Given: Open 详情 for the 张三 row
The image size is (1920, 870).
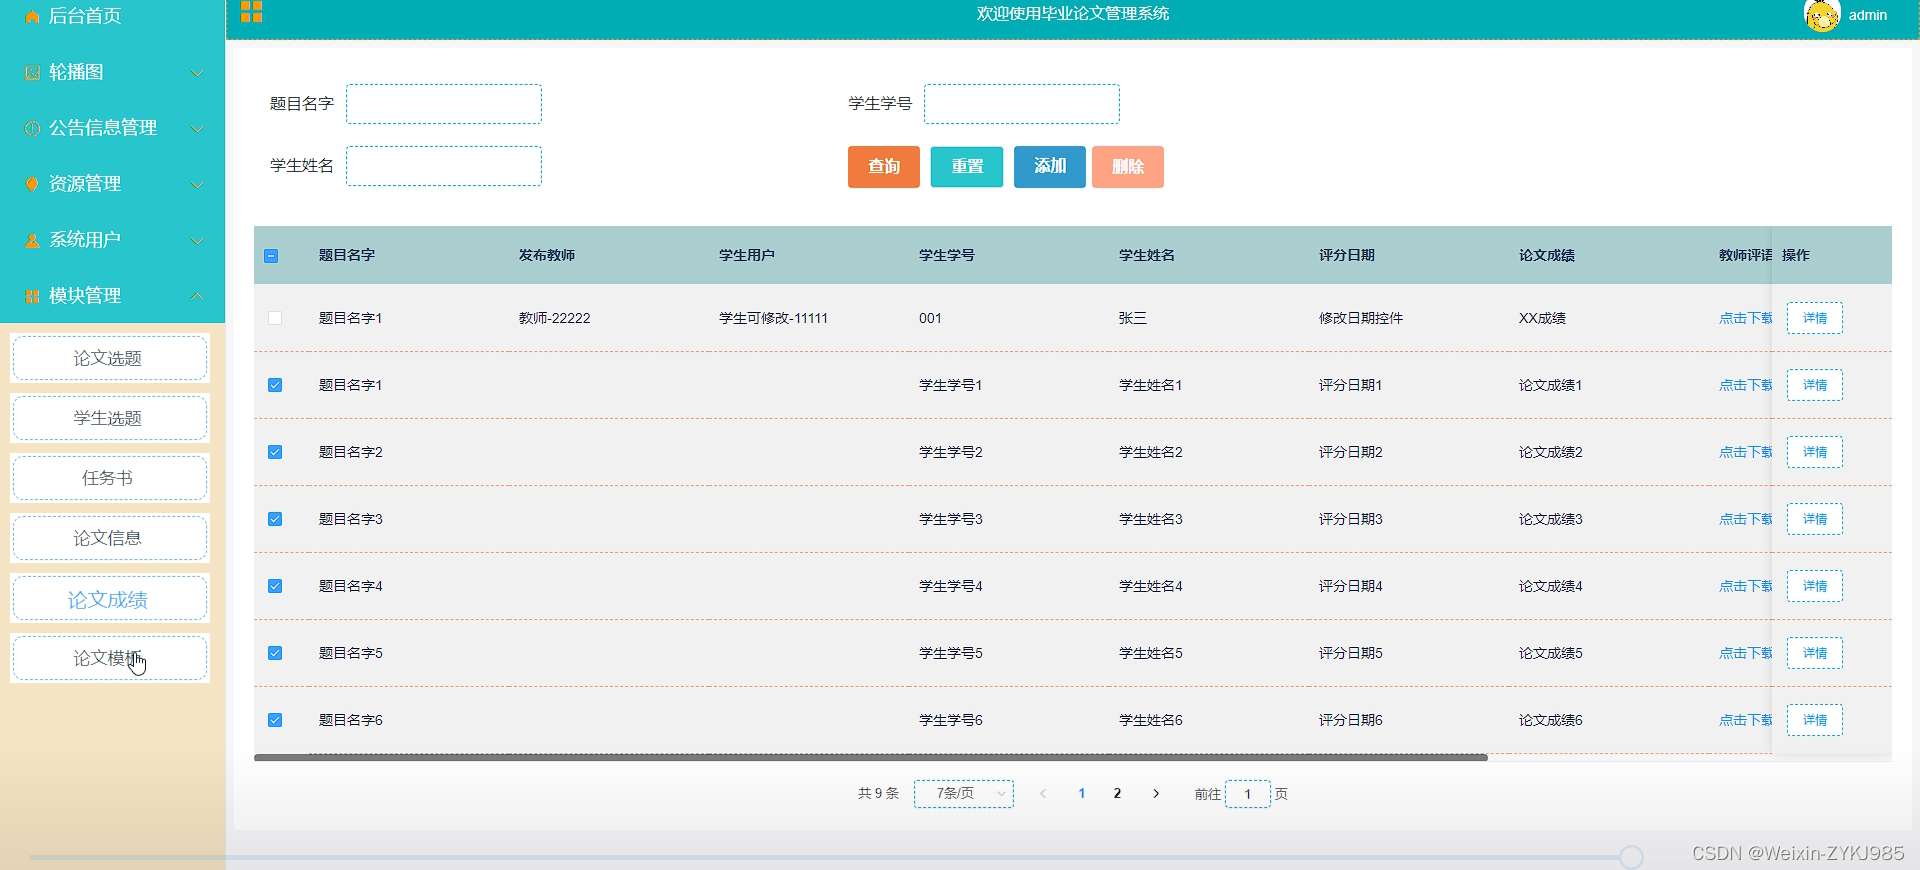Looking at the screenshot, I should pyautogui.click(x=1815, y=318).
